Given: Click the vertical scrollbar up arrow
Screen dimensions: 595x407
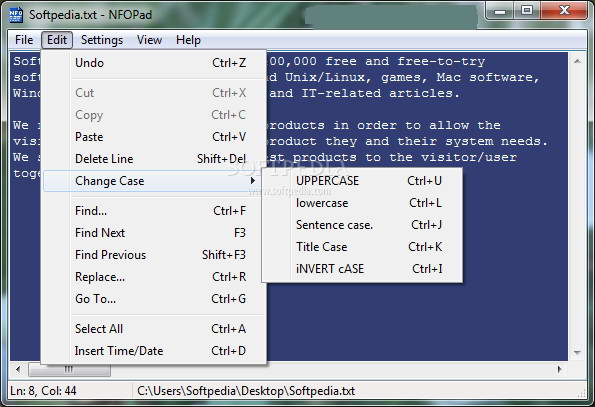Looking at the screenshot, I should pyautogui.click(x=577, y=61).
